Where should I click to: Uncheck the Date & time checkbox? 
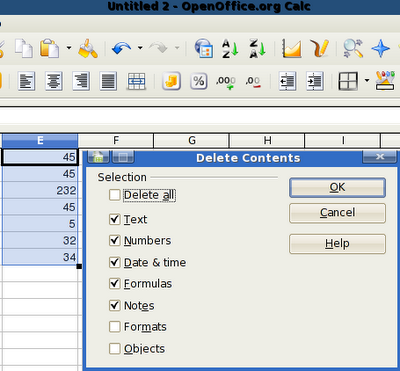tap(115, 262)
